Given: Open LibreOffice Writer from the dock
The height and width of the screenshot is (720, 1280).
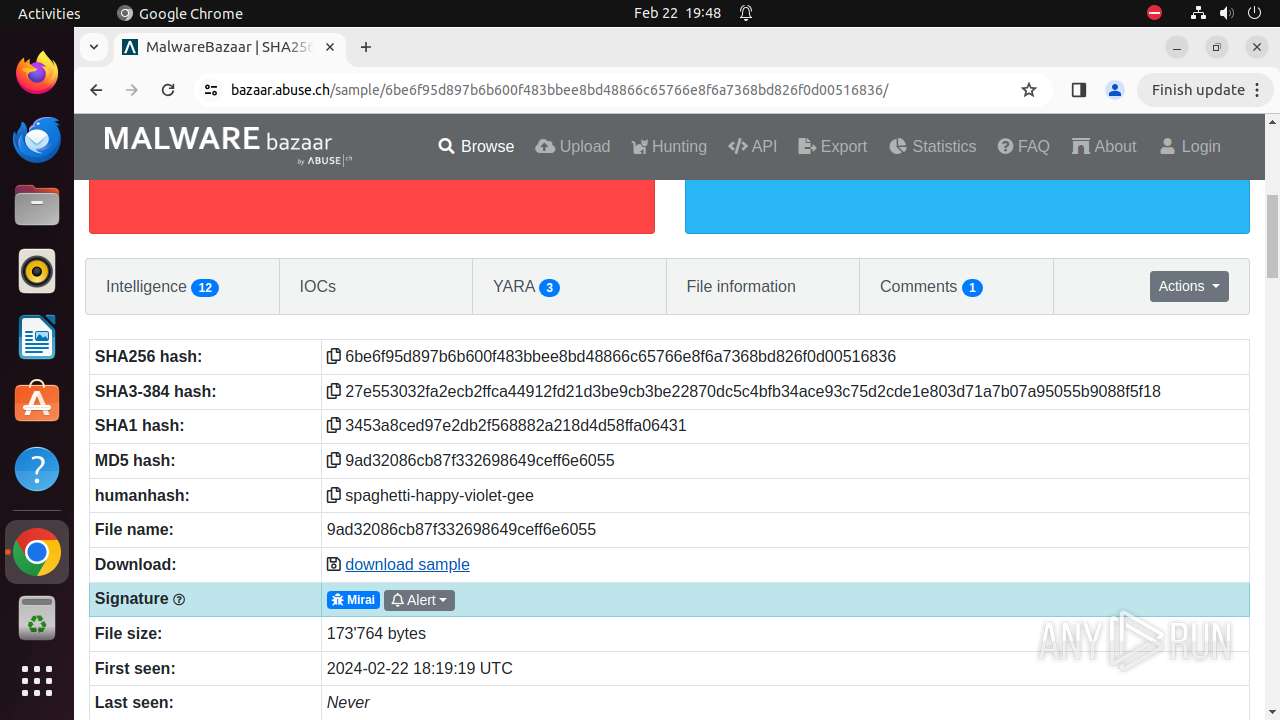Looking at the screenshot, I should 37,337.
